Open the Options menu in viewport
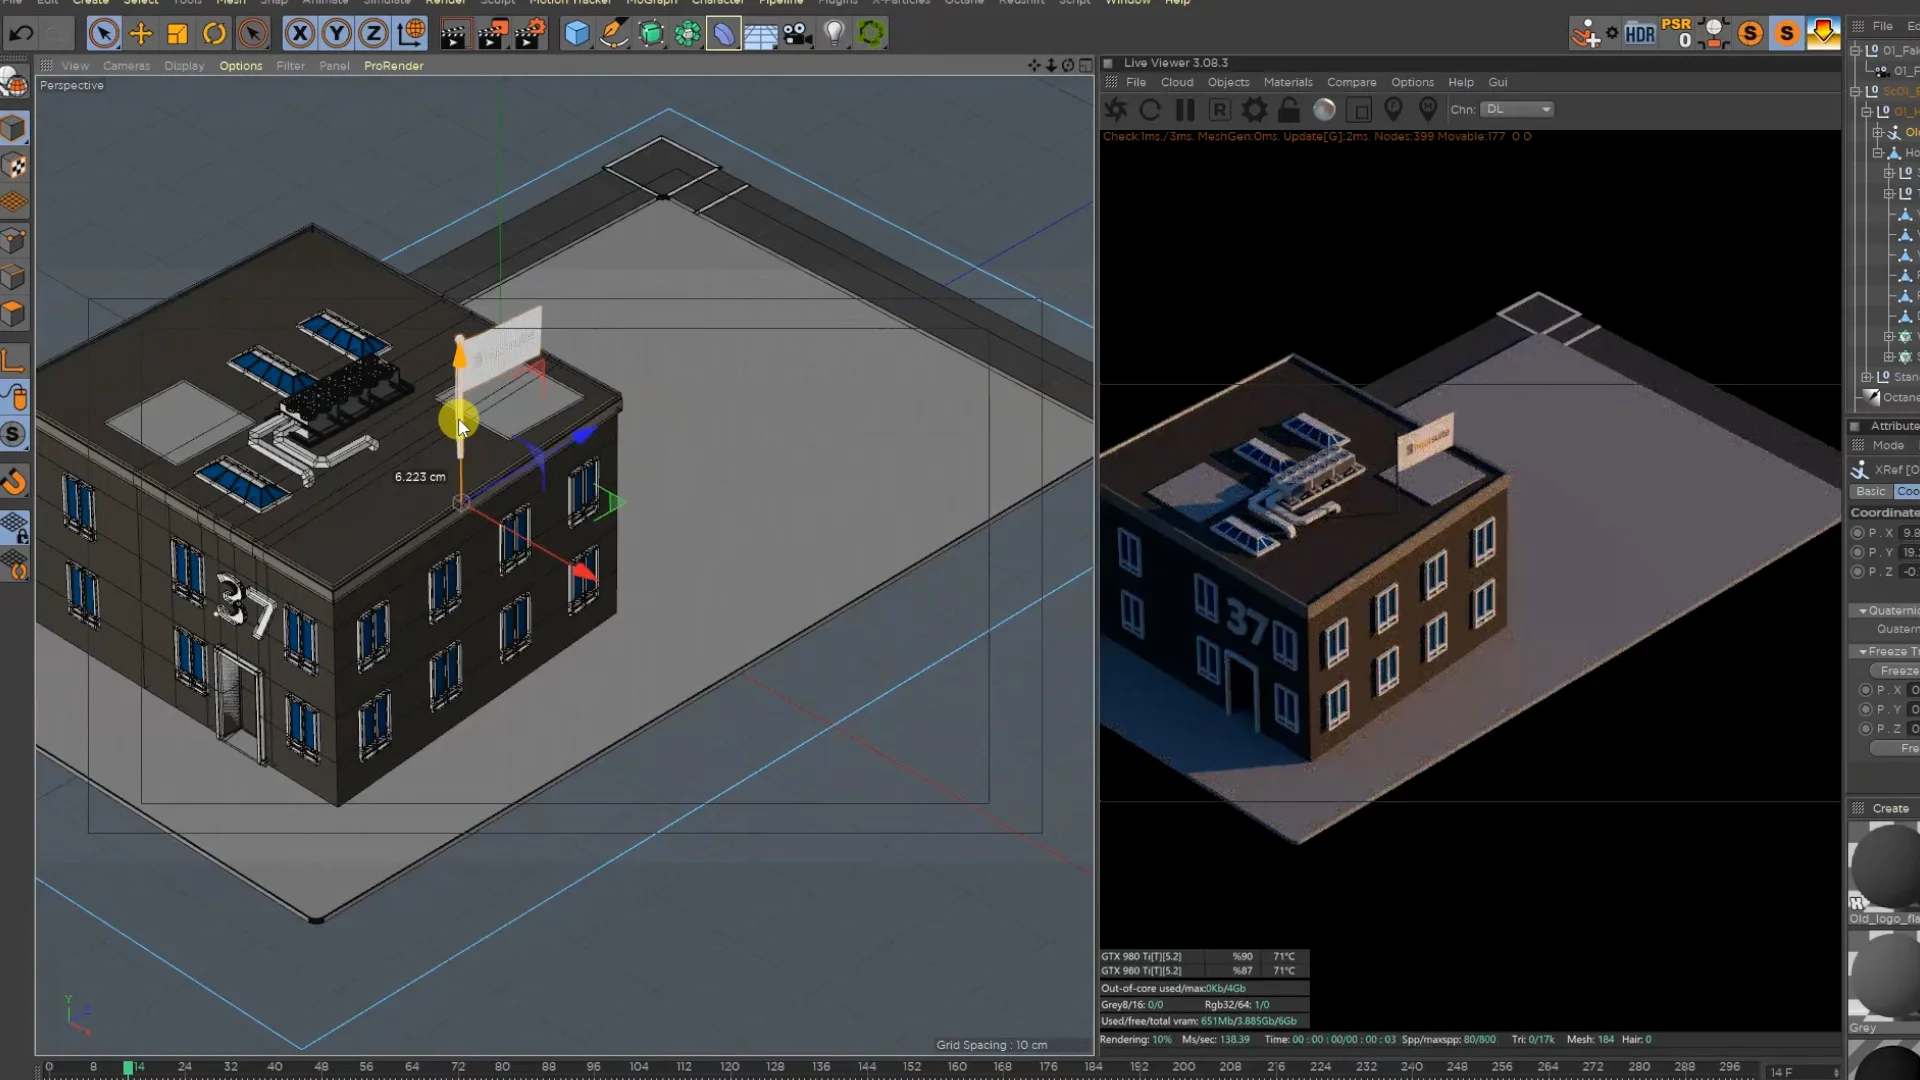 click(241, 66)
